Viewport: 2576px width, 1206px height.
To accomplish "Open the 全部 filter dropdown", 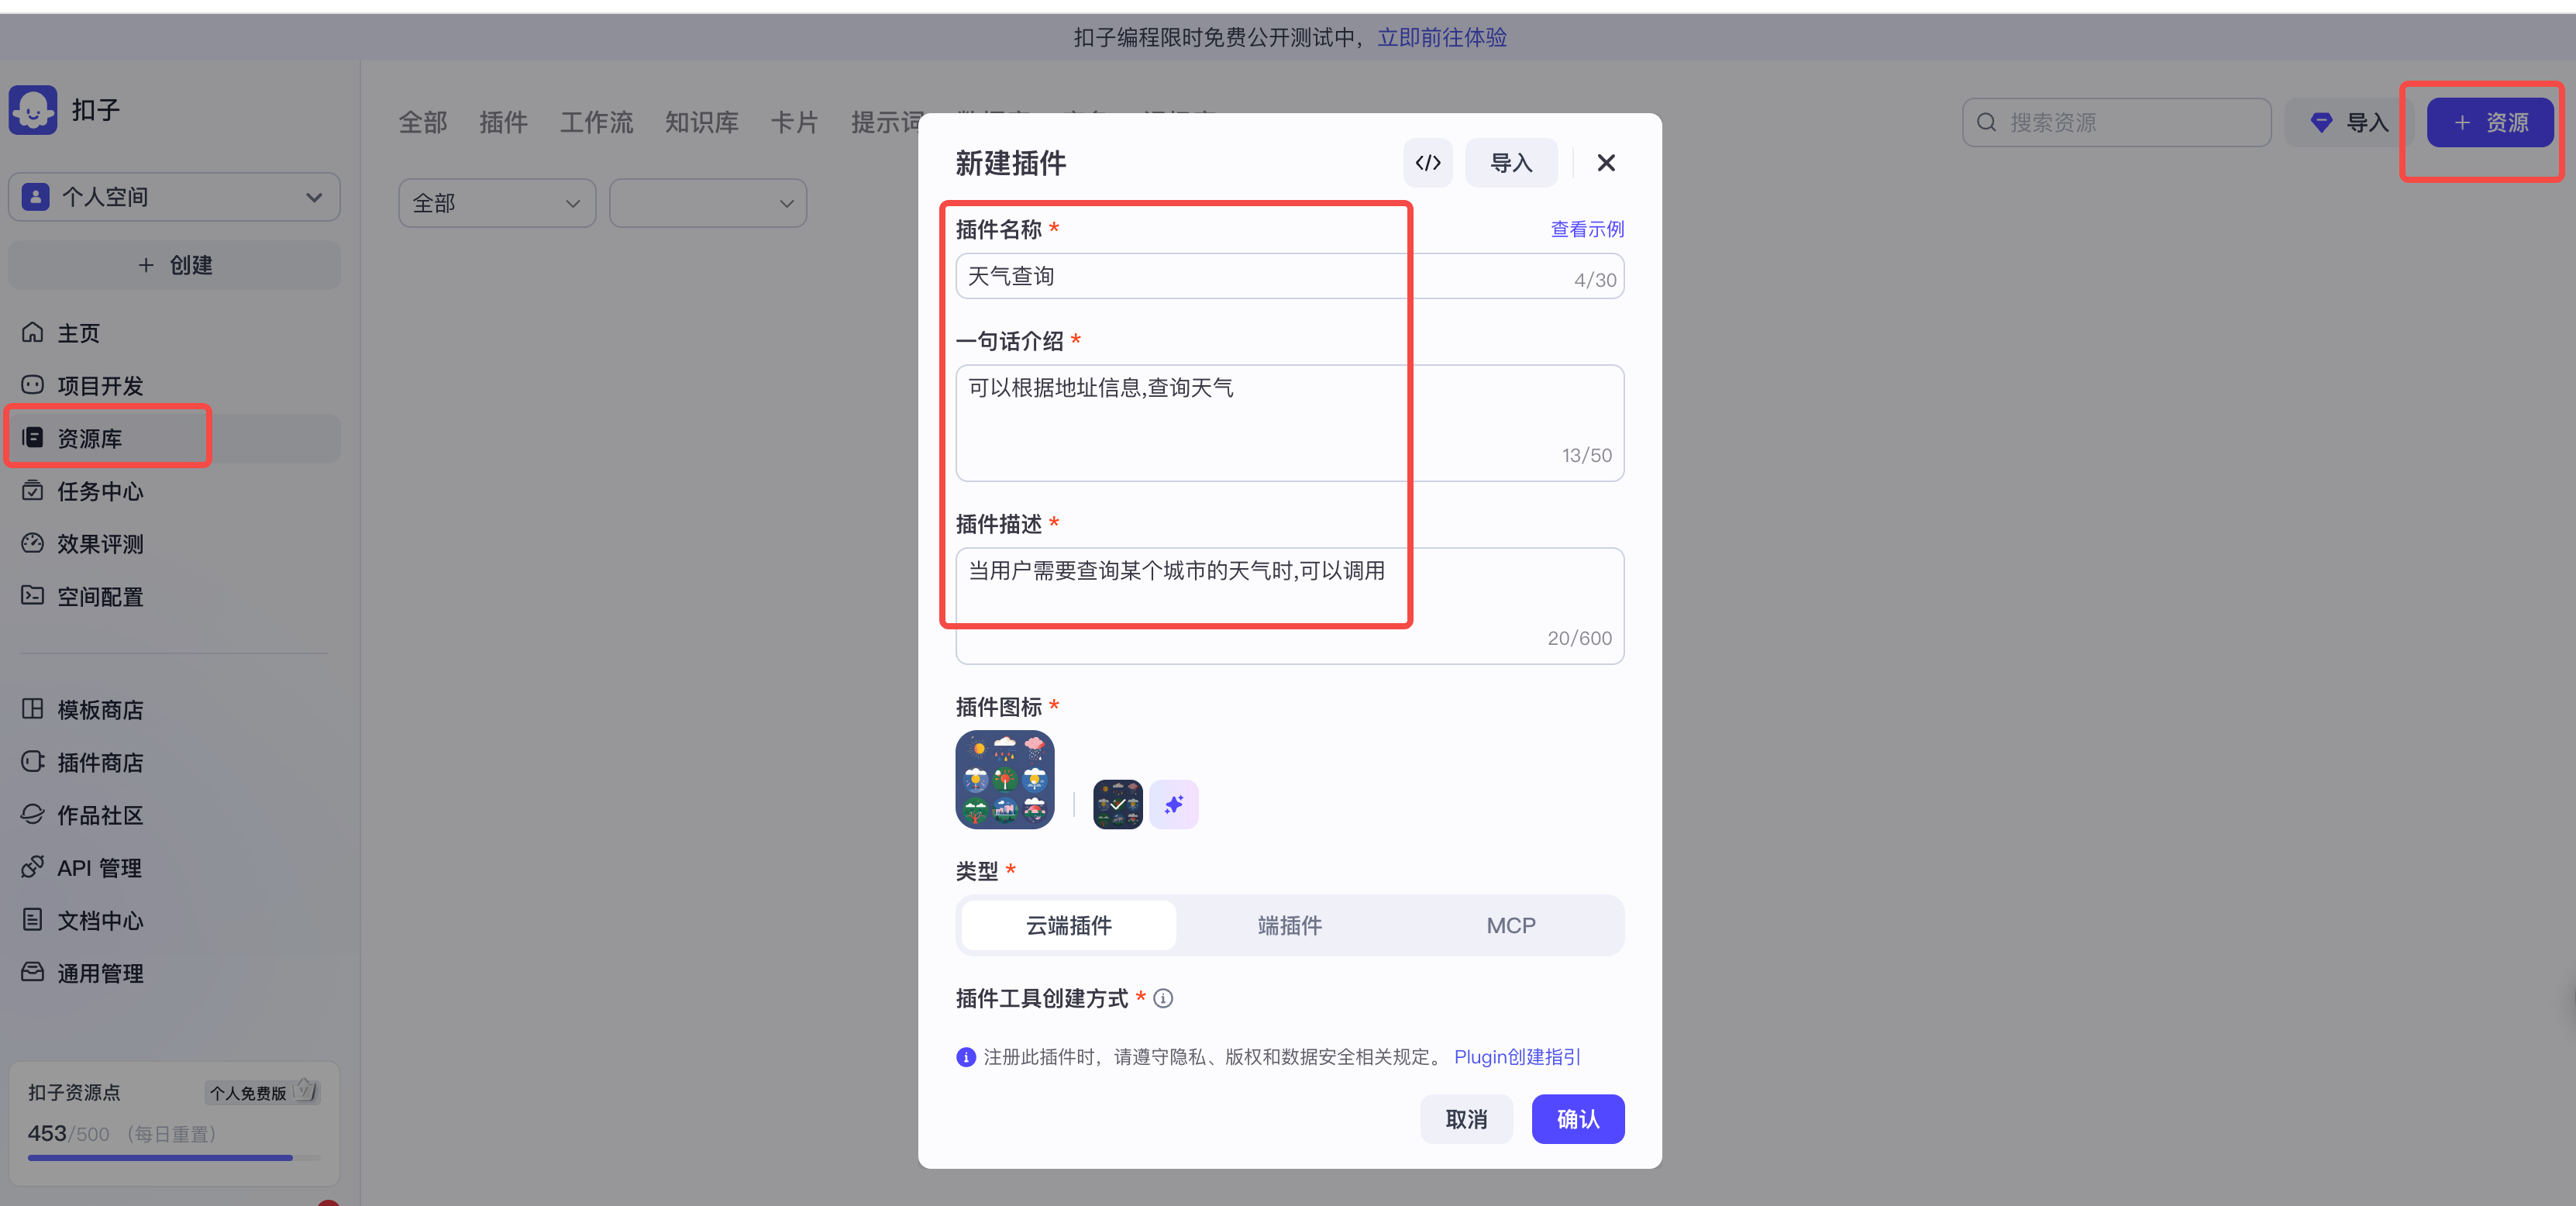I will pos(496,202).
